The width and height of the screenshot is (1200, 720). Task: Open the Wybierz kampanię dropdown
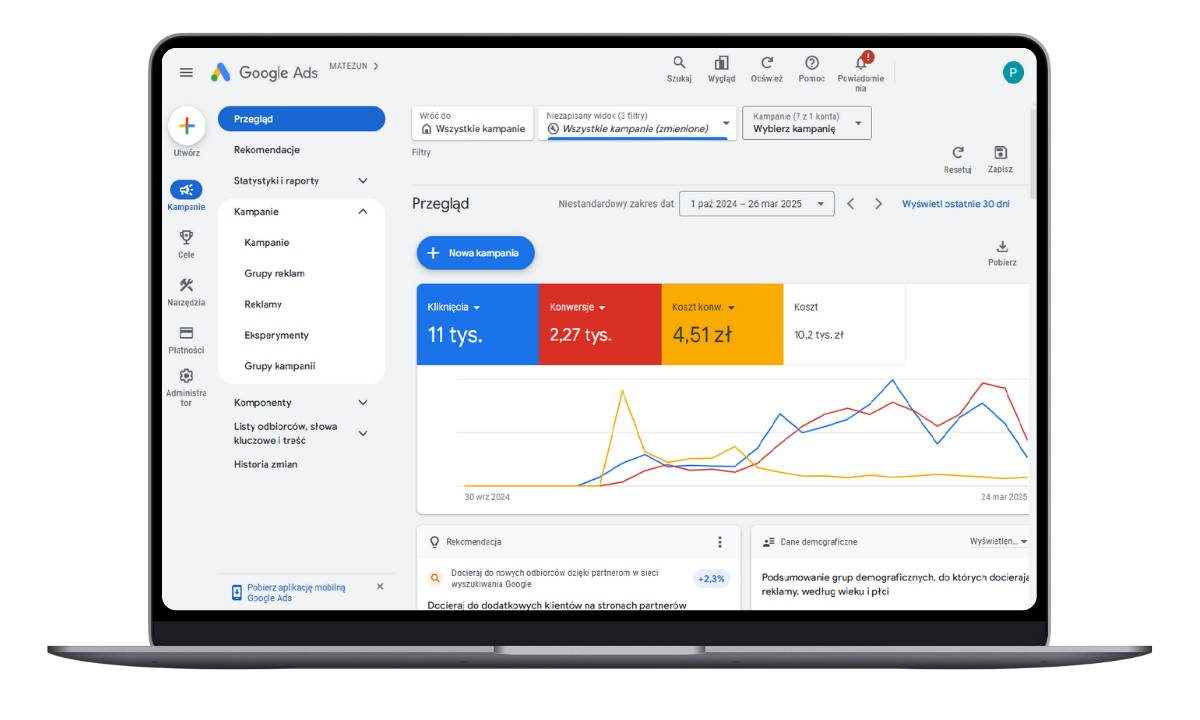point(806,123)
